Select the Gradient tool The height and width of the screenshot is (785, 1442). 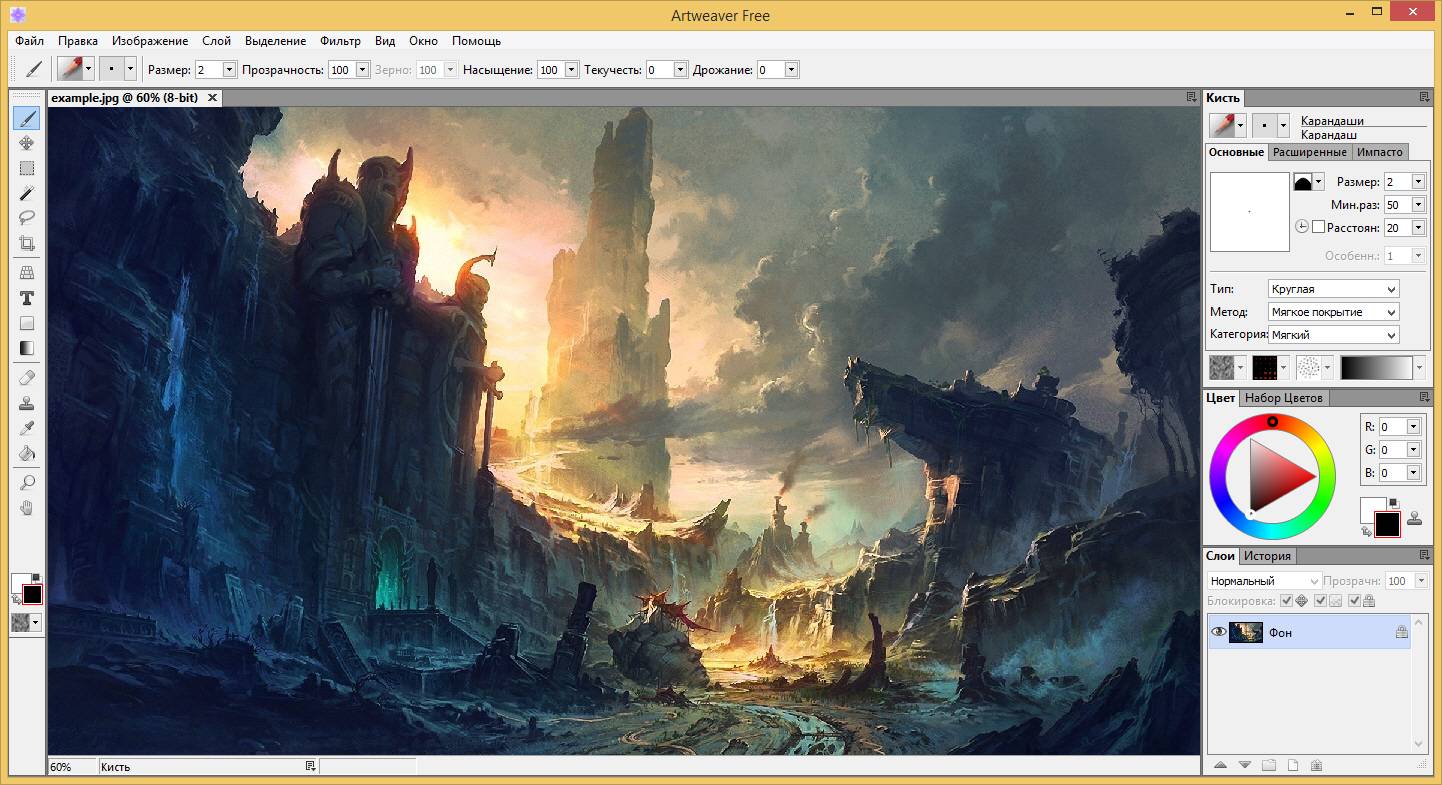point(27,348)
